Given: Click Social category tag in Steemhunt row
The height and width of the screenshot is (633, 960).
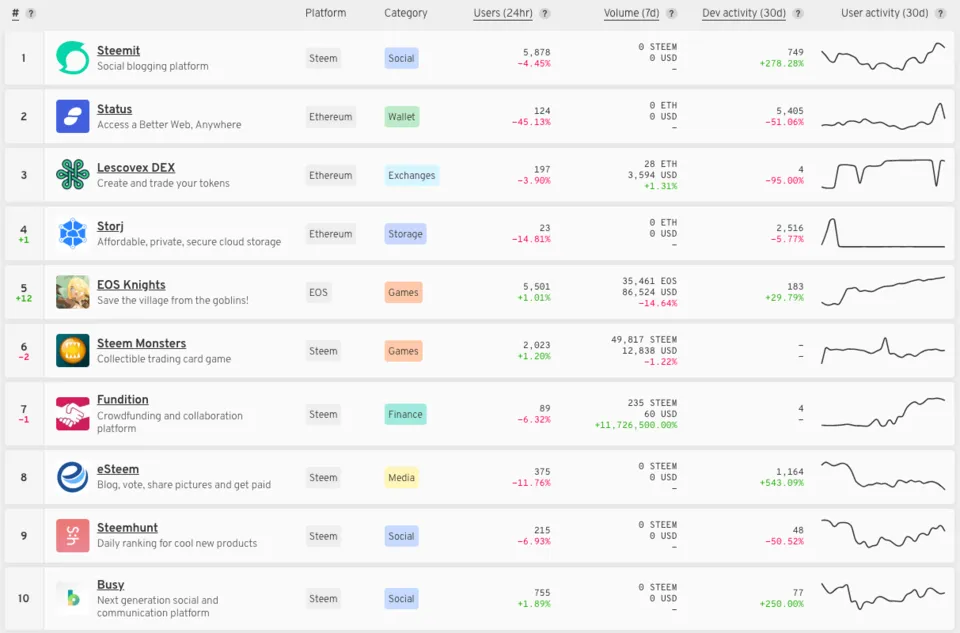Looking at the screenshot, I should (x=402, y=536).
